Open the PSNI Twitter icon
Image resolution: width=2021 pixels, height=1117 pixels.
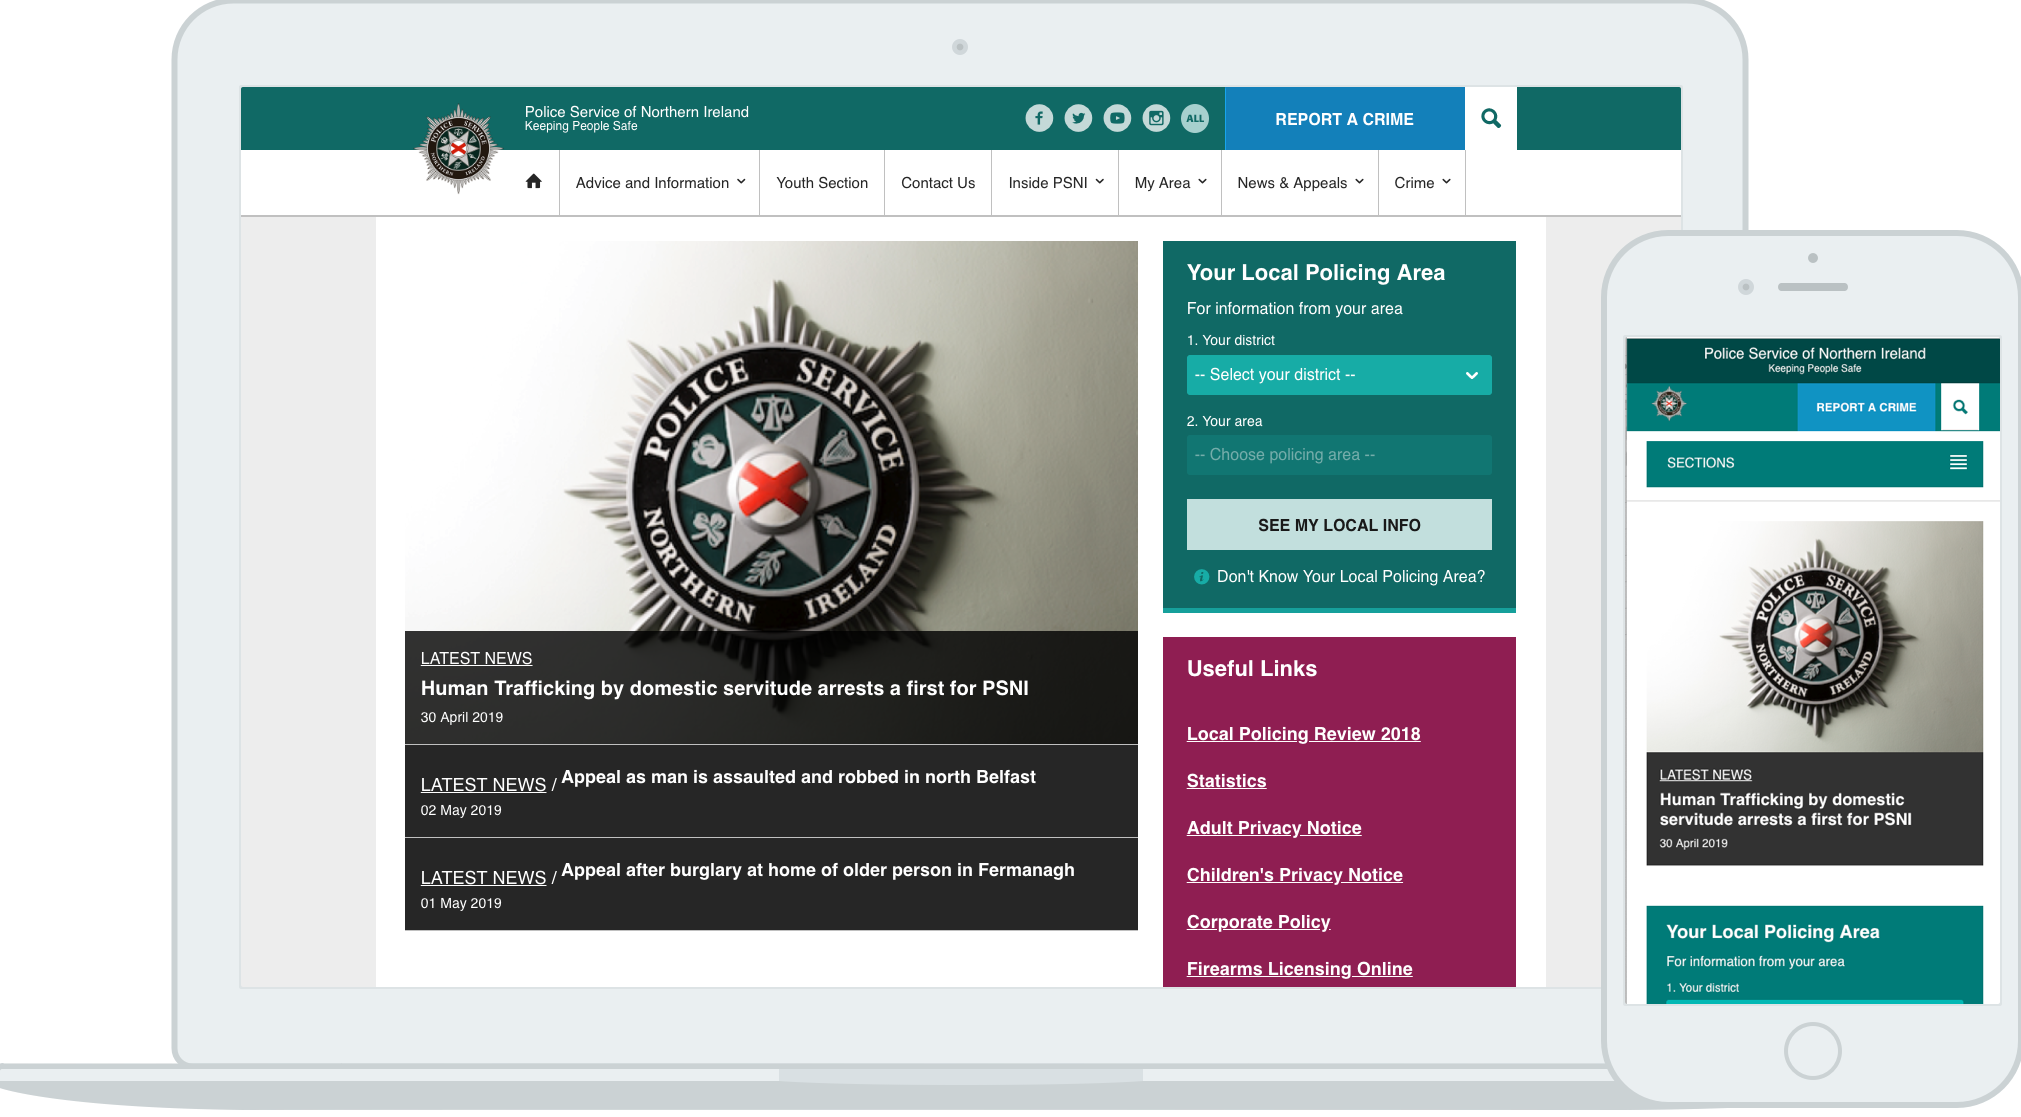click(x=1078, y=118)
